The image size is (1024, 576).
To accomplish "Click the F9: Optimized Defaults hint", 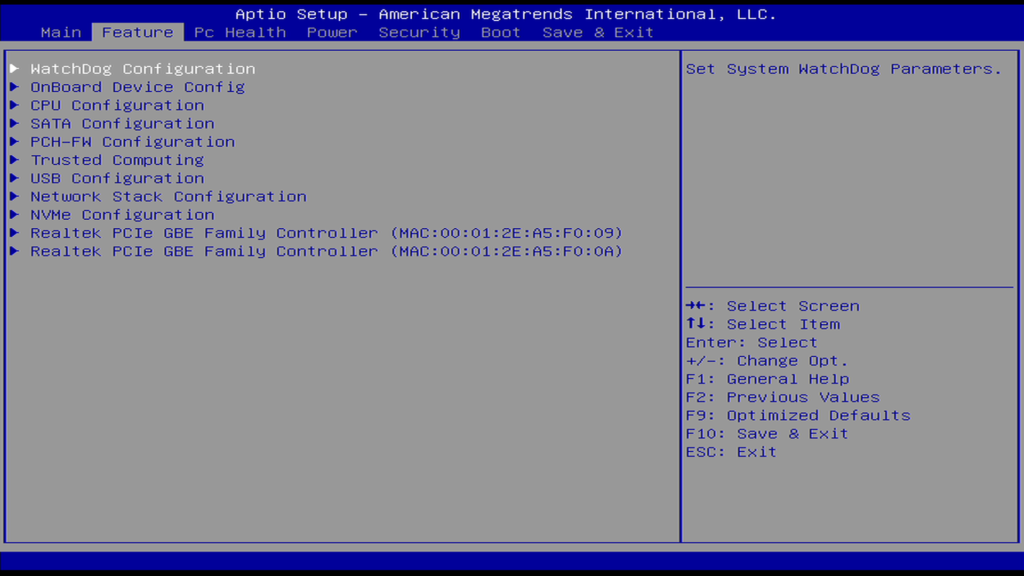I will [x=798, y=415].
